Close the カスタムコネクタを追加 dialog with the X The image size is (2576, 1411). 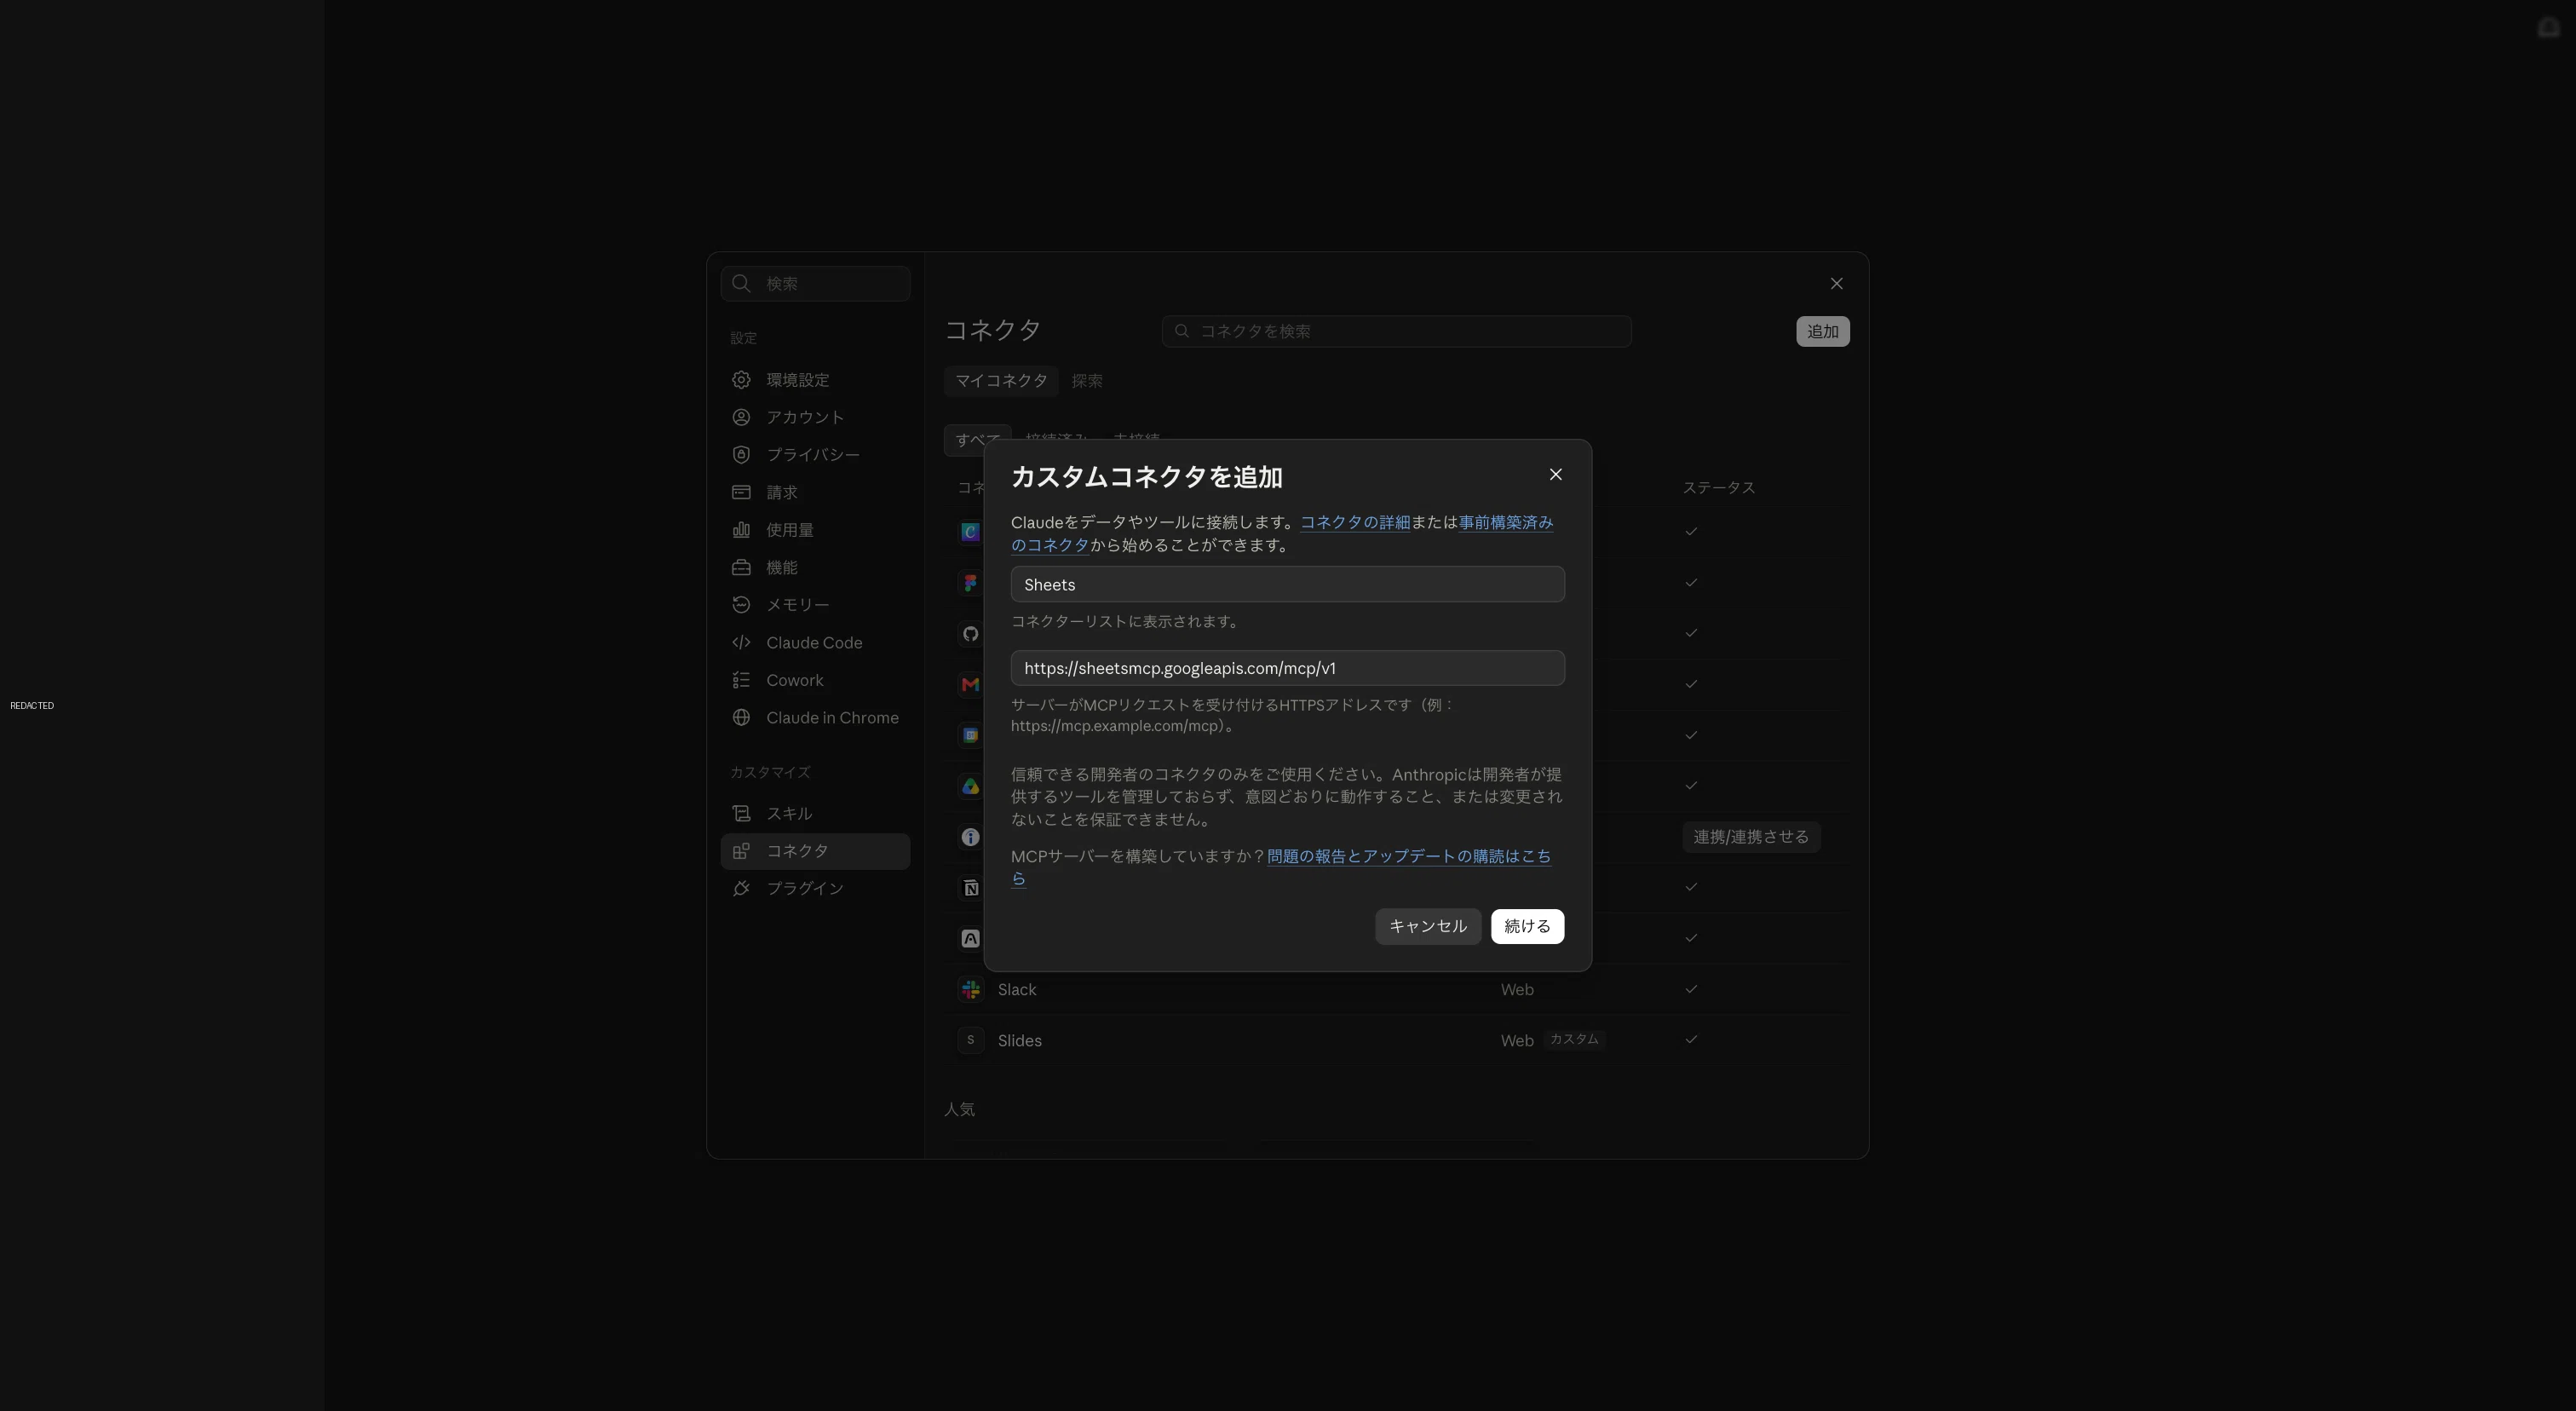pos(1555,474)
